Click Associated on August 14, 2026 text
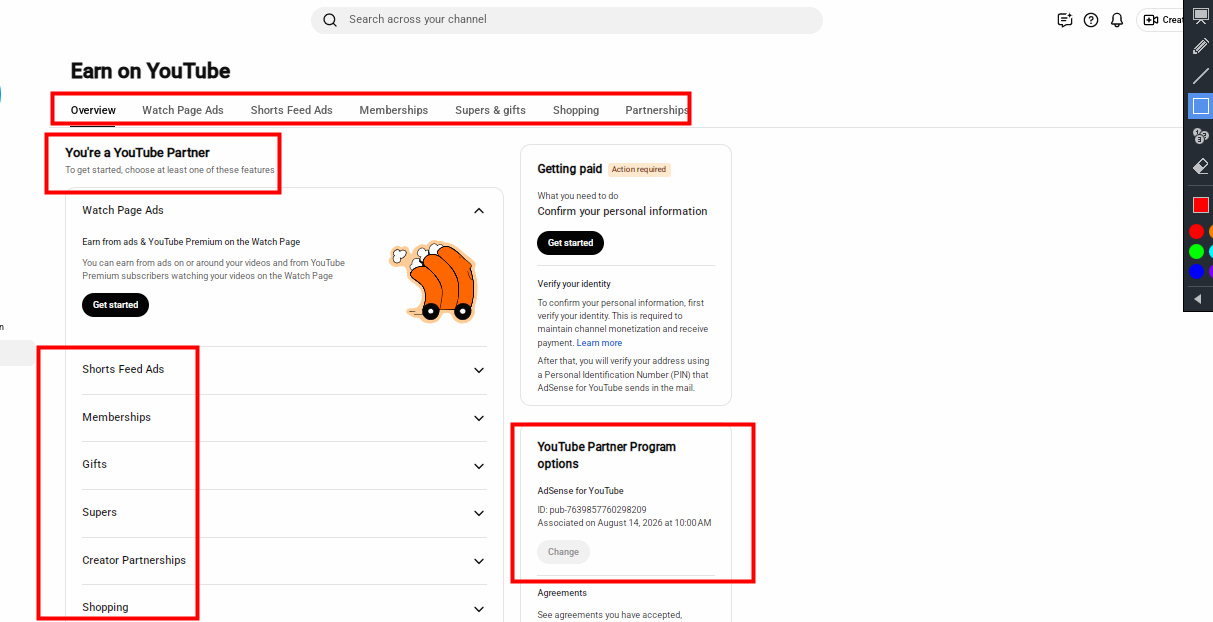The height and width of the screenshot is (622, 1213). (624, 523)
